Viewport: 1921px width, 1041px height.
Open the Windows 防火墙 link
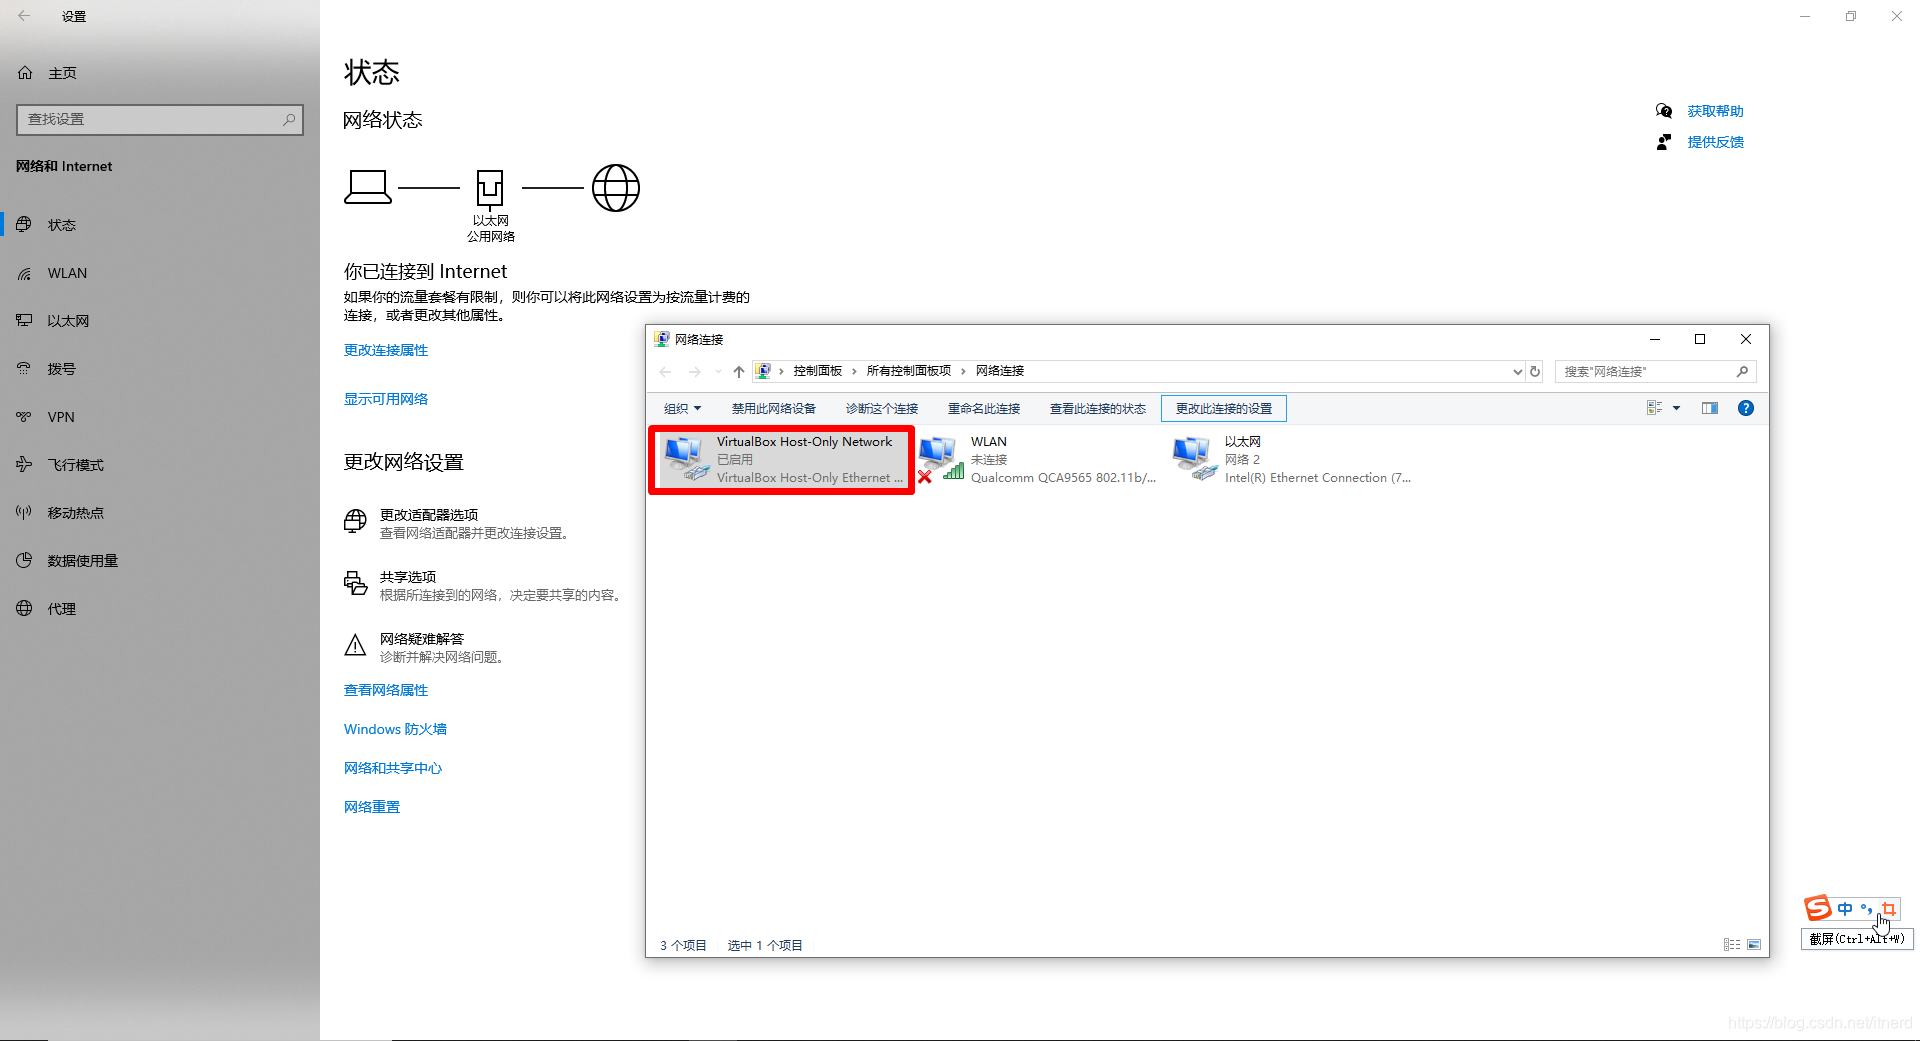(395, 729)
